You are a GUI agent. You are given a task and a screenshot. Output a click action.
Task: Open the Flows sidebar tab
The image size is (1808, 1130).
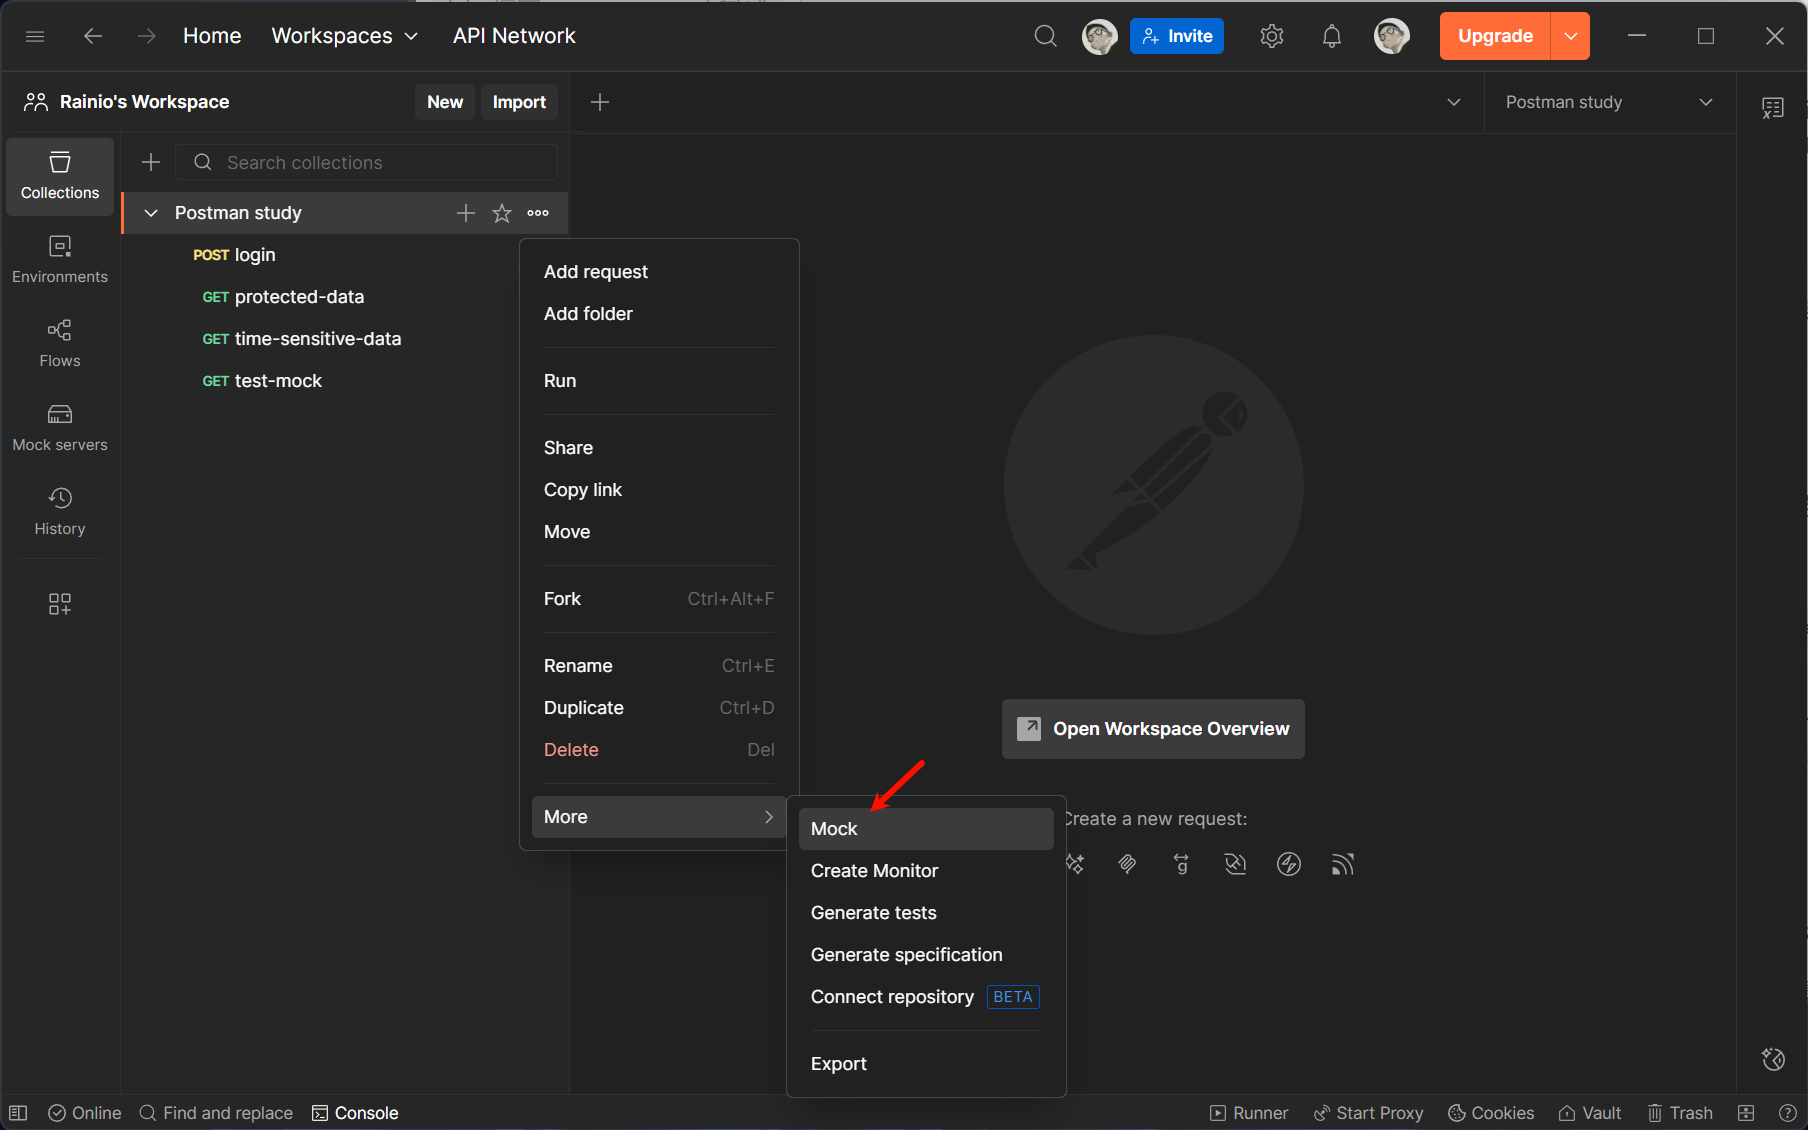[x=60, y=344]
